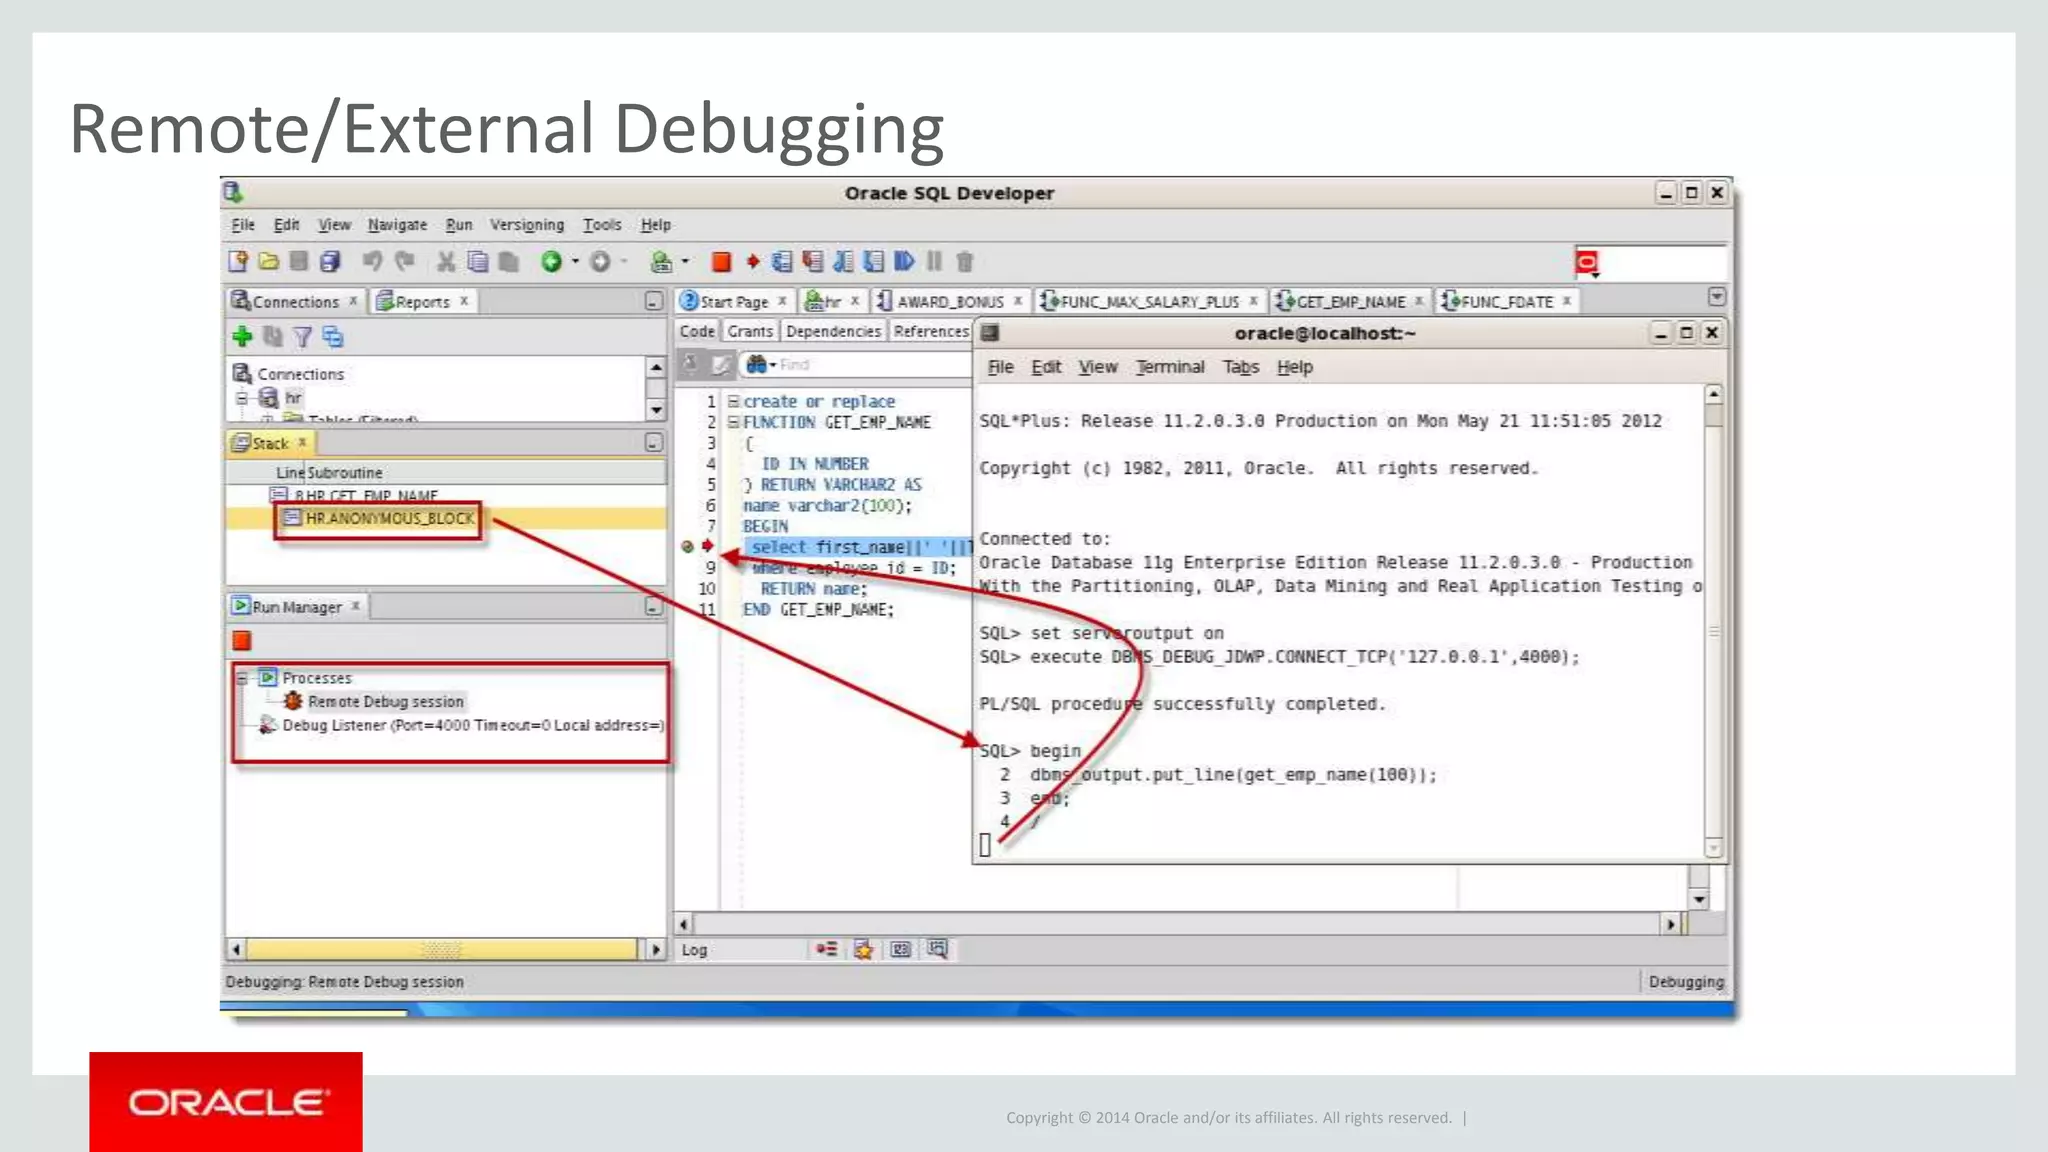Click the Resume debug icon
The image size is (2048, 1152).
point(904,262)
